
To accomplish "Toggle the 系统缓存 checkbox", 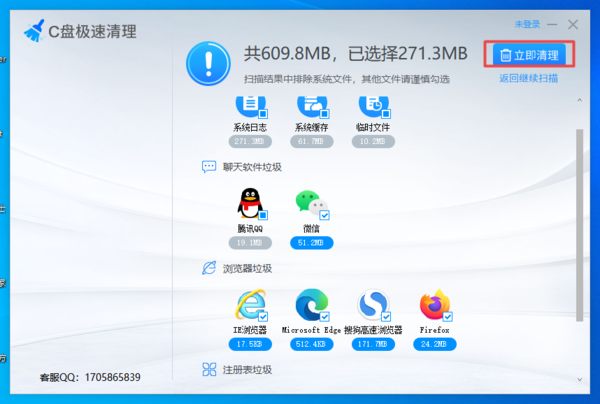I will pyautogui.click(x=324, y=114).
